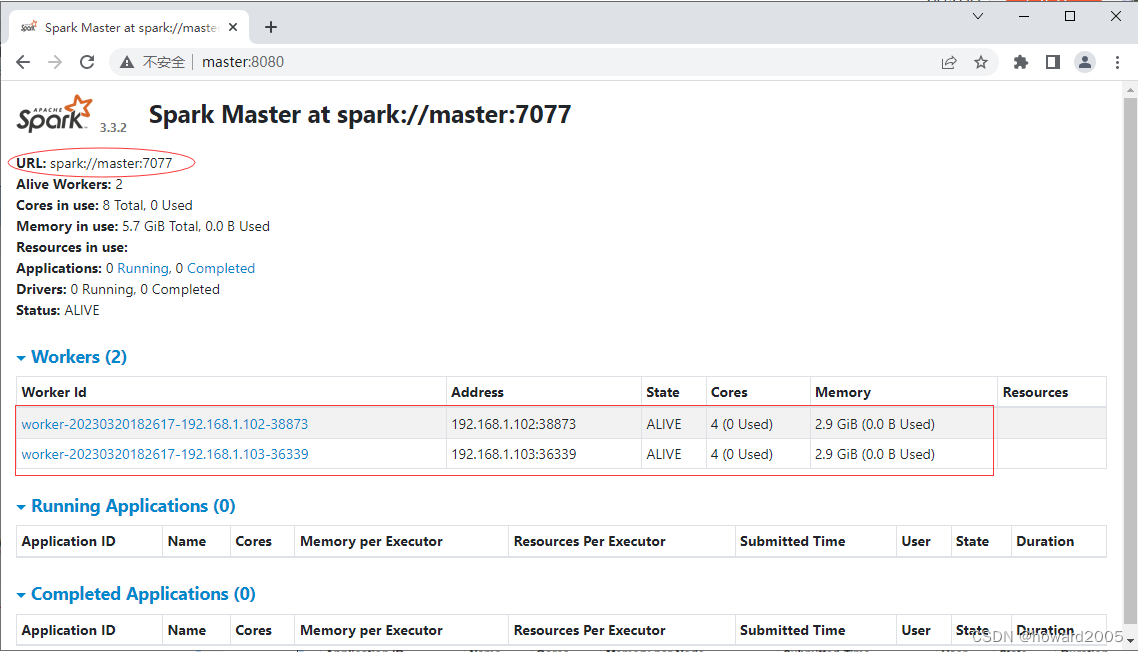Click the Memory in use line
The height and width of the screenshot is (652, 1138).
143,227
